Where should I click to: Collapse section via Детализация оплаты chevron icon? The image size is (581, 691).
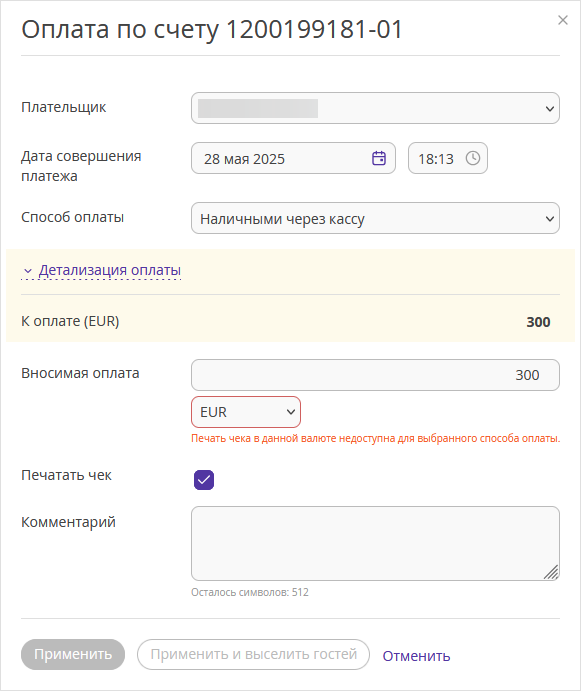pos(28,271)
